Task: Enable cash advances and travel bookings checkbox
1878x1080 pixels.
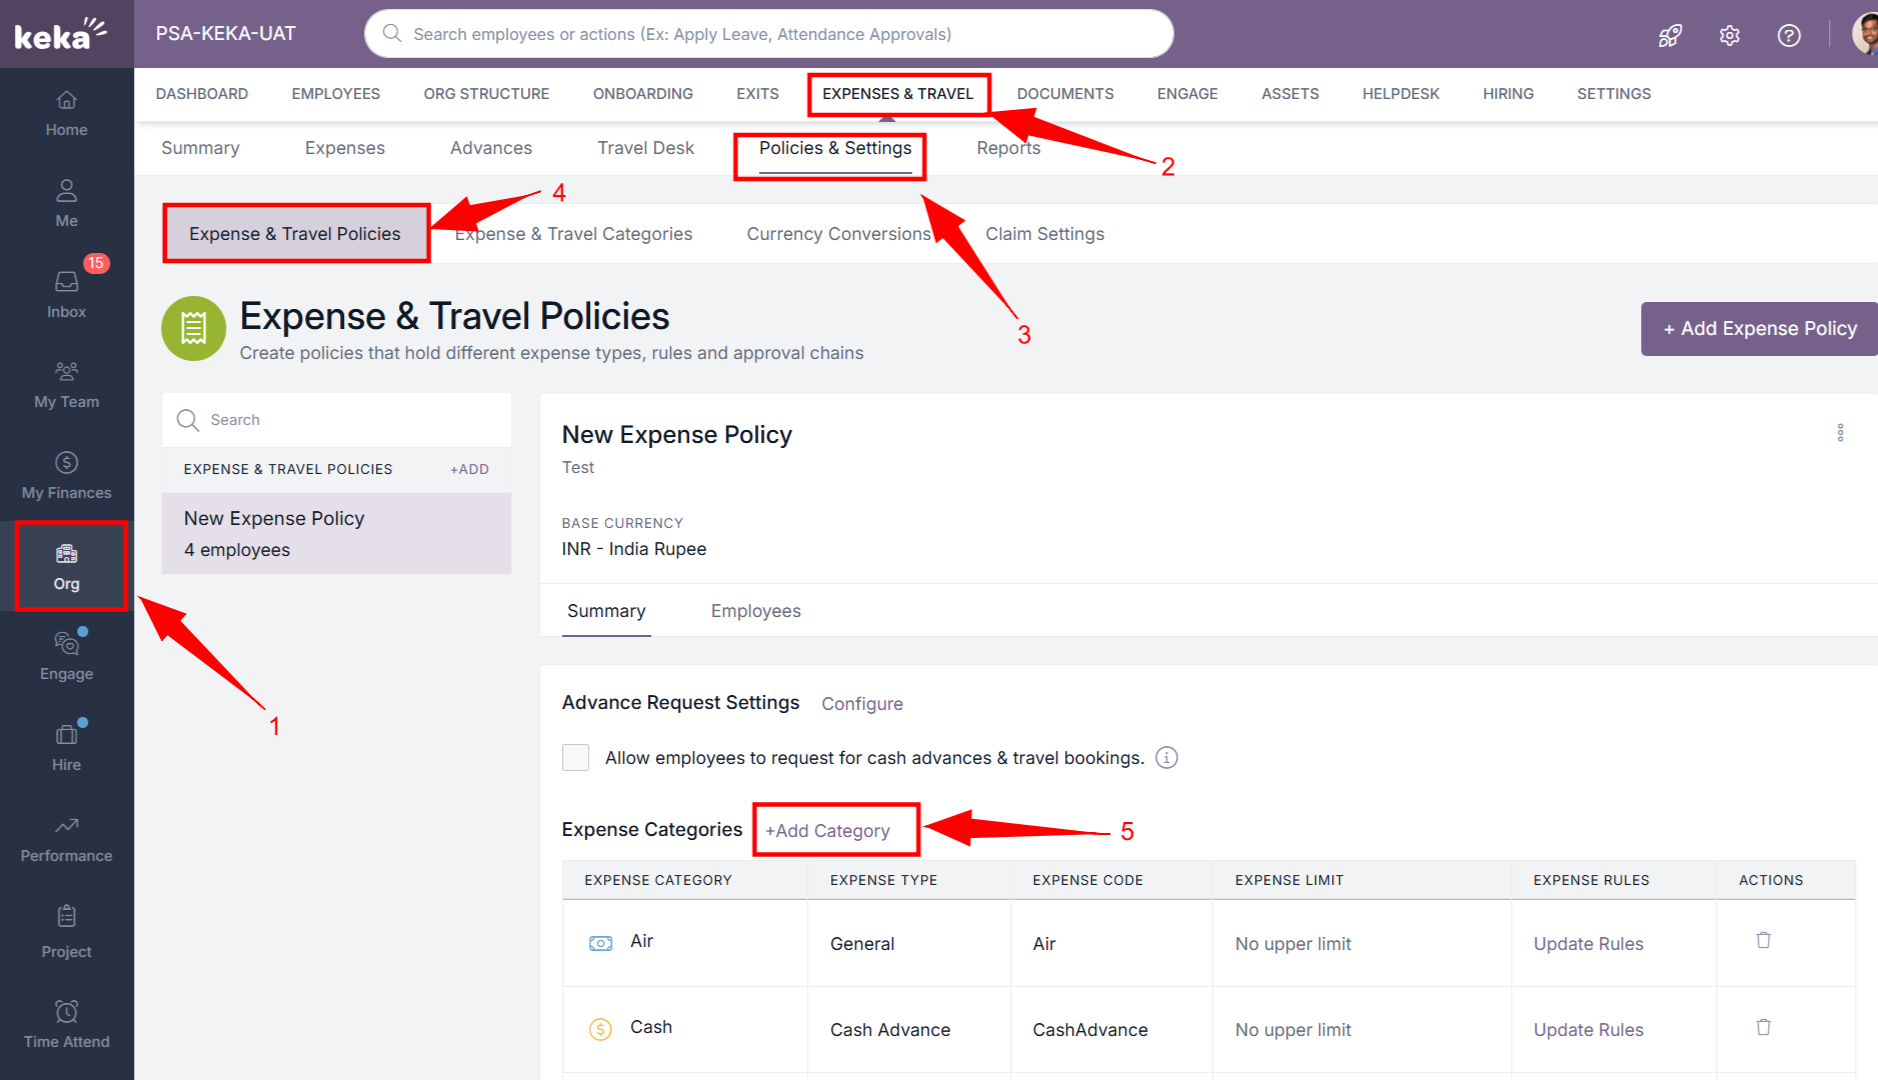Action: [576, 758]
